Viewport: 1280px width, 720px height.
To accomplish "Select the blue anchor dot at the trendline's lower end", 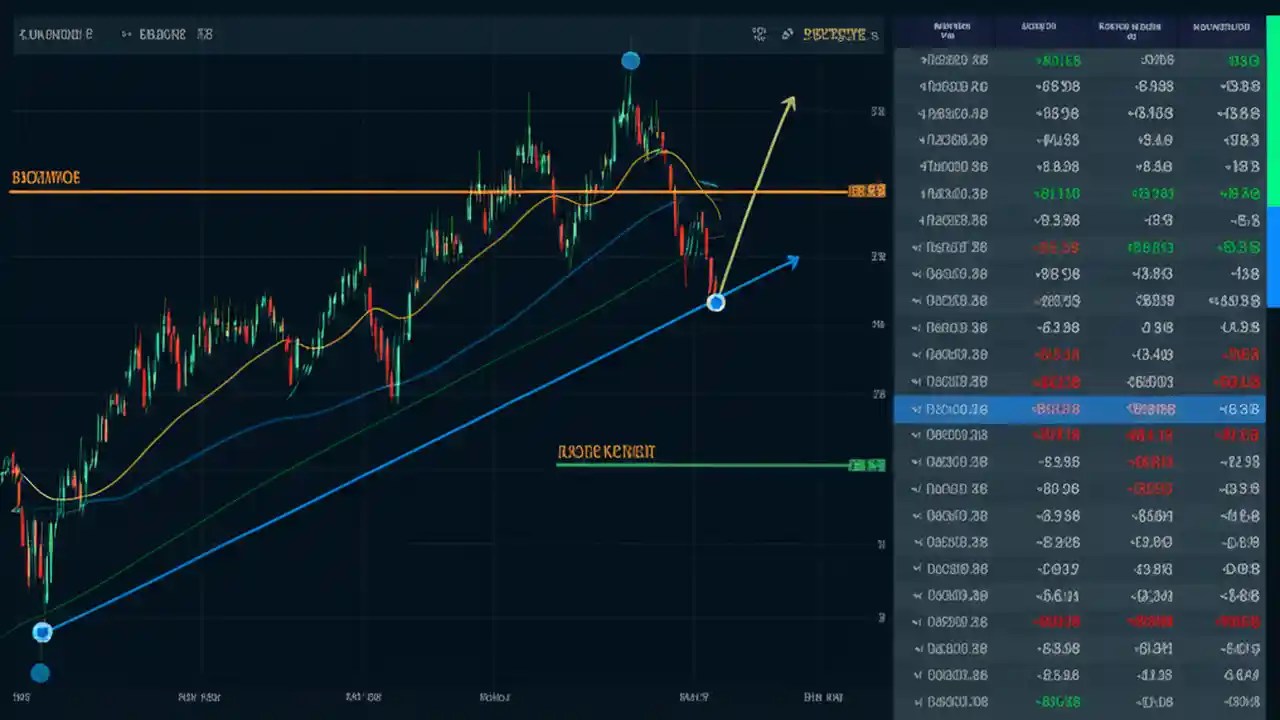I will tap(42, 631).
